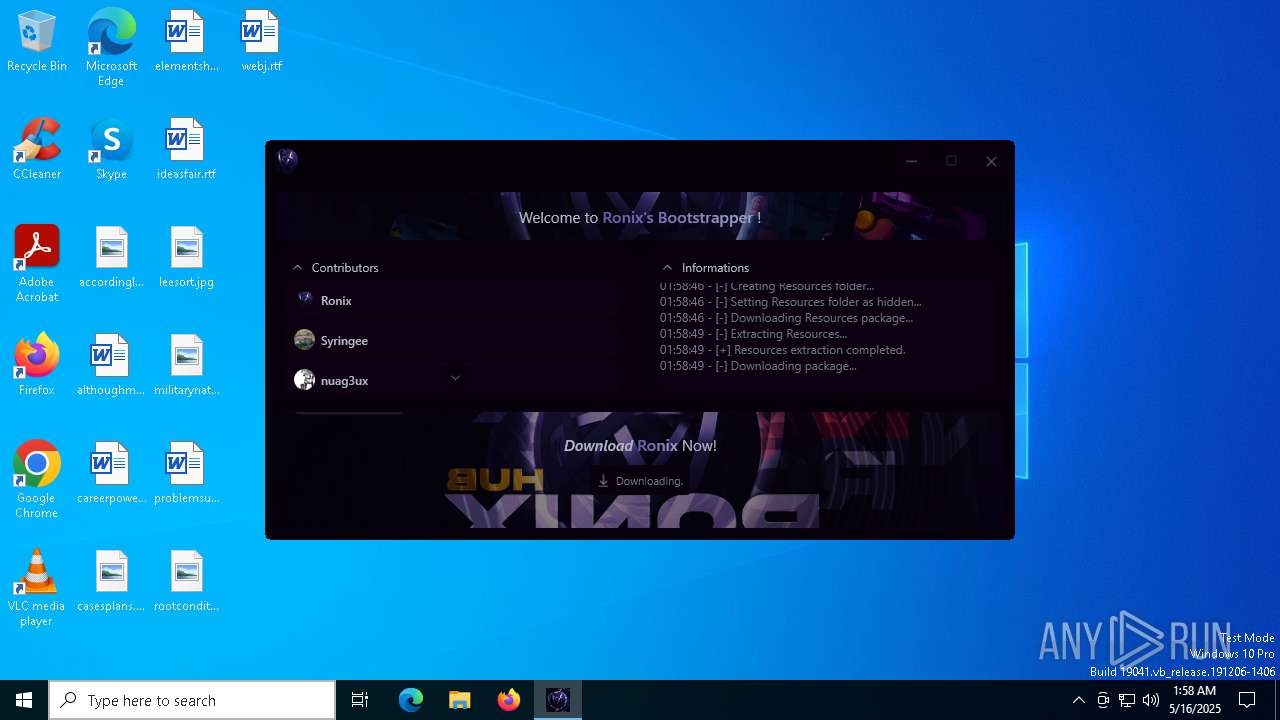Click the Ronix logo in title bar
The image size is (1280, 720).
point(287,159)
